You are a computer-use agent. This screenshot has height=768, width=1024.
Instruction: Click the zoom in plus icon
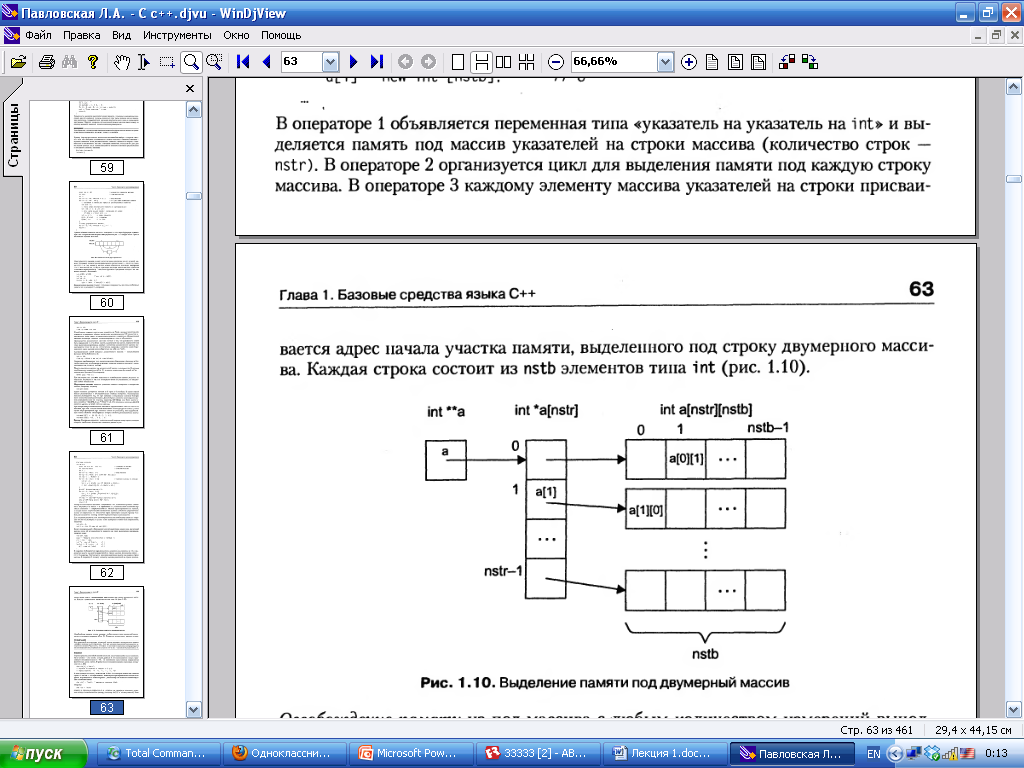click(x=688, y=62)
